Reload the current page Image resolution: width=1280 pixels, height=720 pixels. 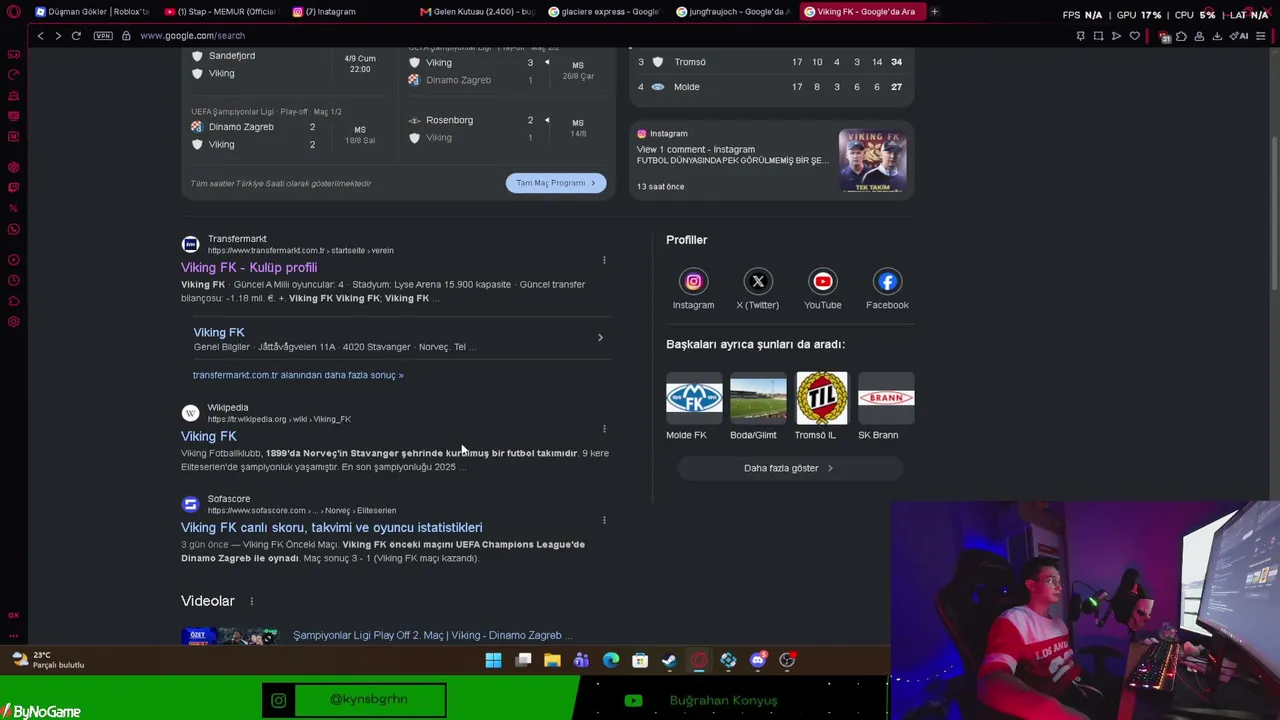(x=76, y=36)
